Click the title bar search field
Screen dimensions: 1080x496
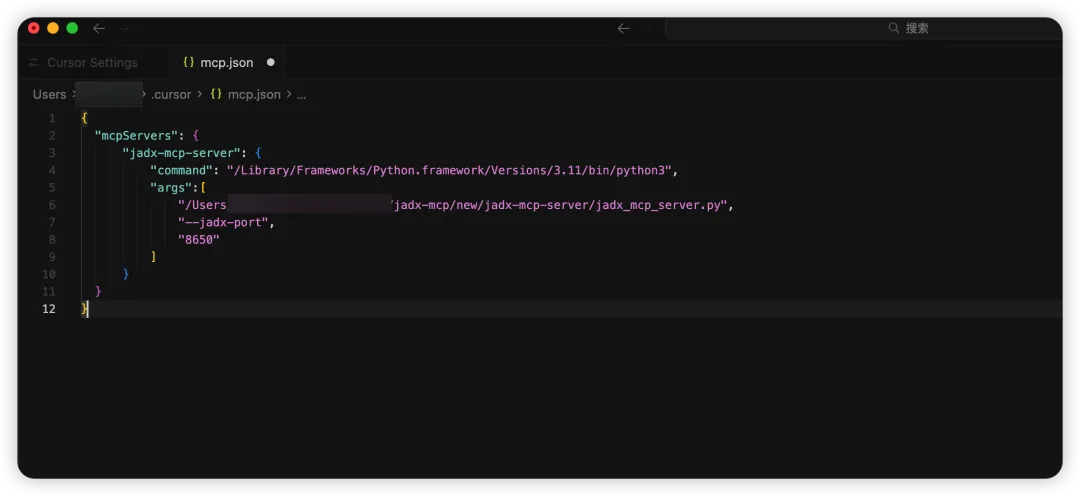pos(863,28)
